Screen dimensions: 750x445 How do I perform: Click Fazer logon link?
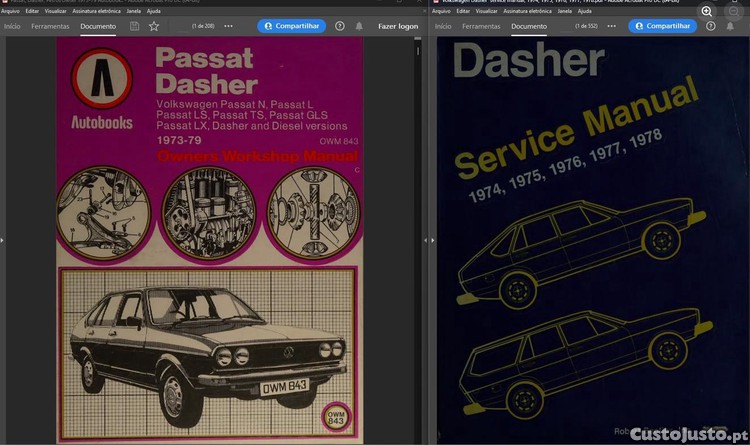click(x=398, y=26)
